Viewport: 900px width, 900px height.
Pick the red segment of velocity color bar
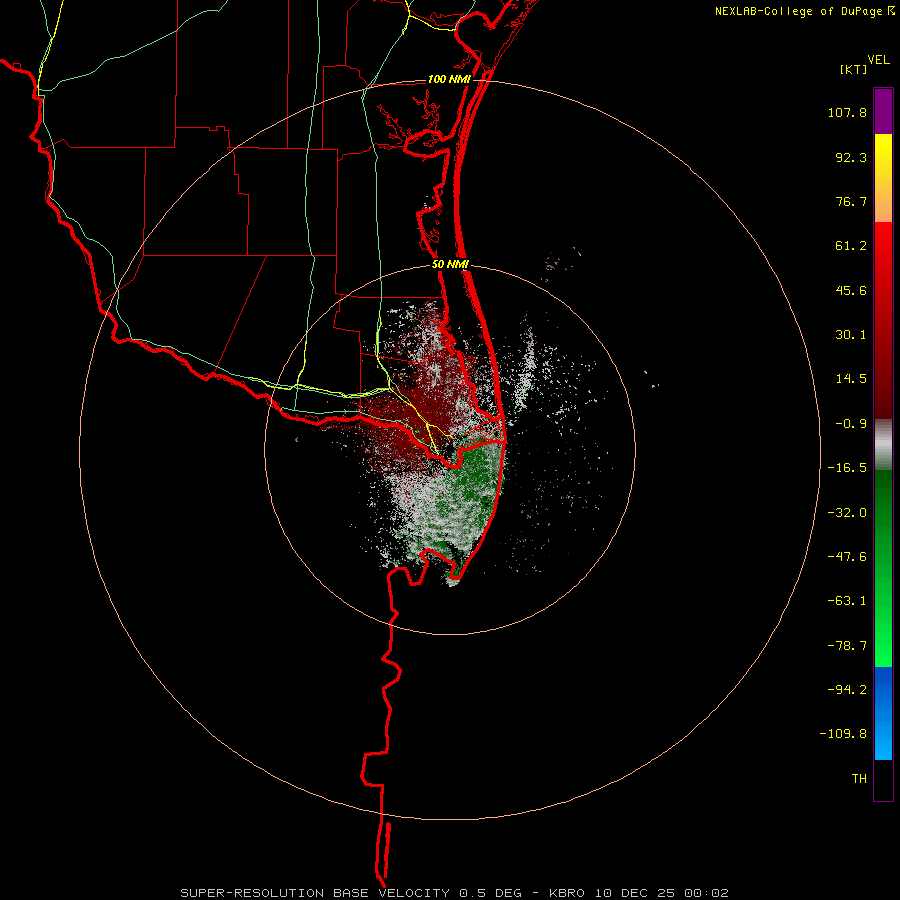point(883,320)
